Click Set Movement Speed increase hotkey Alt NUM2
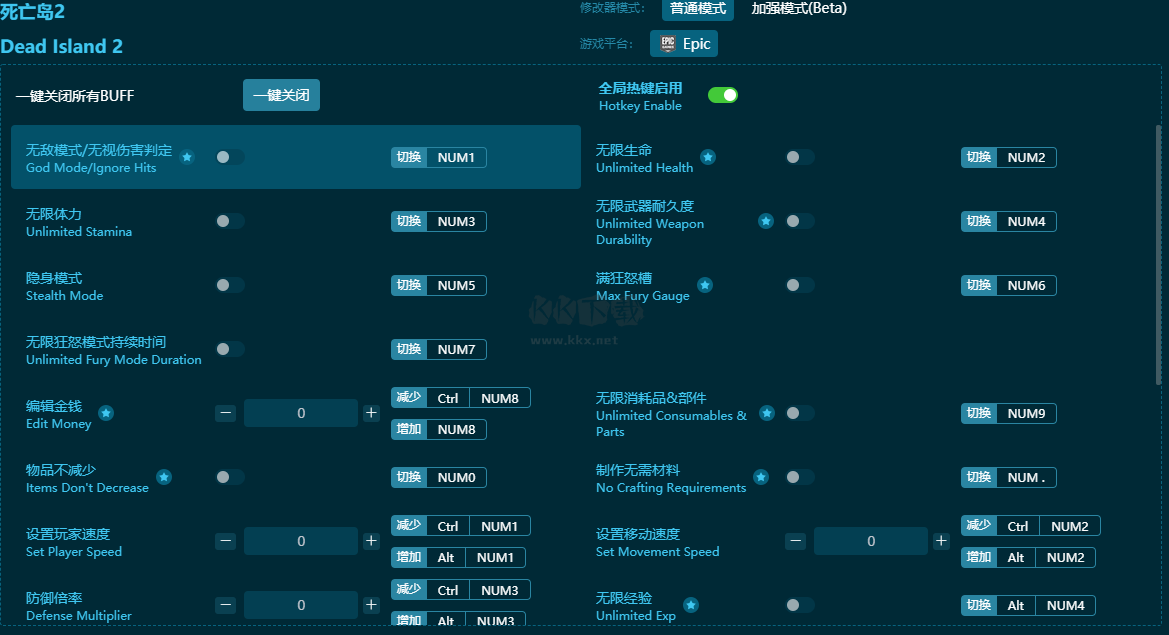Image resolution: width=1169 pixels, height=635 pixels. coord(1028,557)
